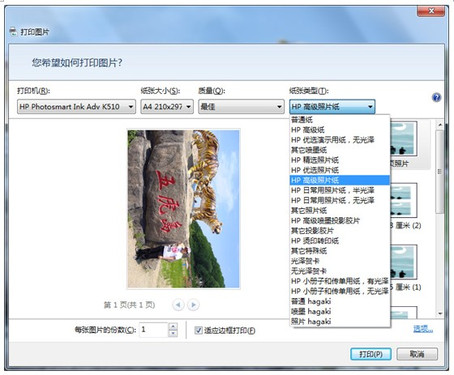Click the 第 1 页(共 1 页) page text
This screenshot has height=375, width=454.
point(129,305)
